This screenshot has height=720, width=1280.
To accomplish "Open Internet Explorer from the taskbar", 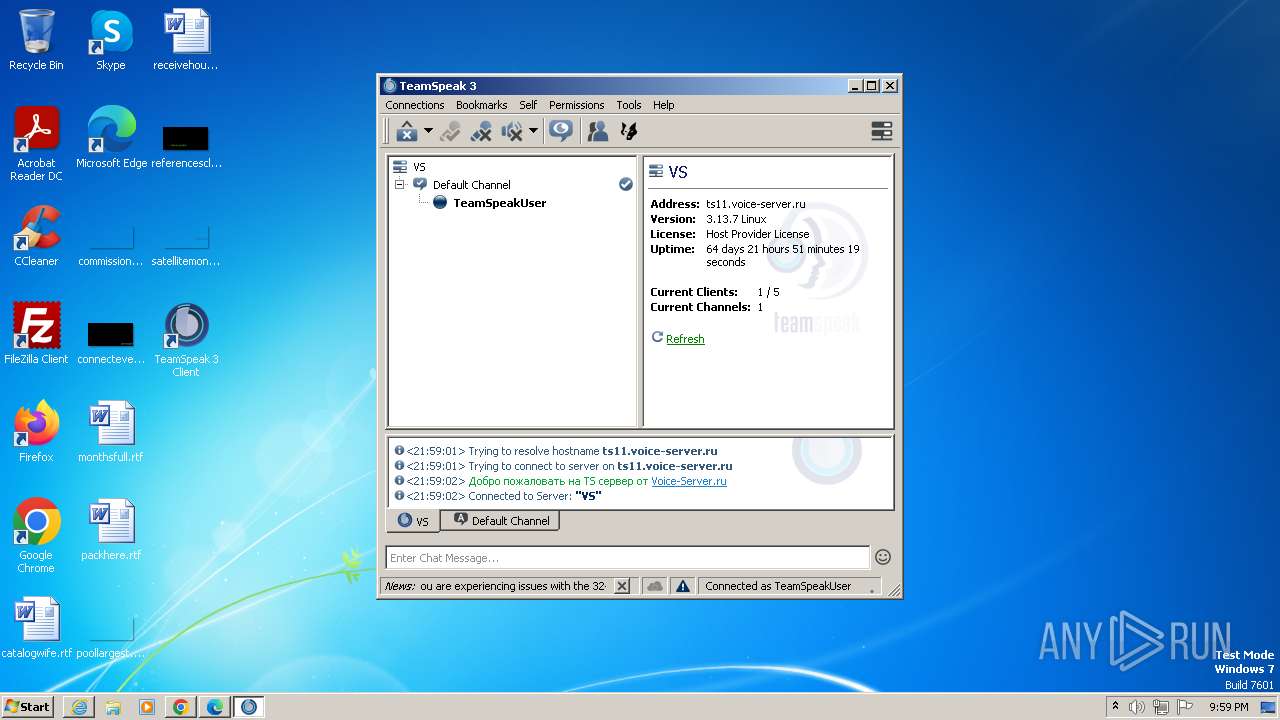I will point(79,707).
